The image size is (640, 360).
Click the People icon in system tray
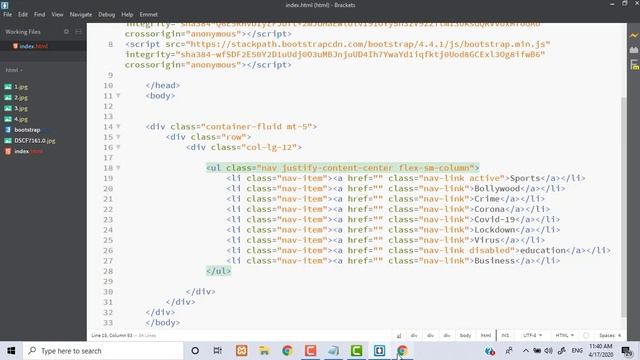click(x=509, y=351)
